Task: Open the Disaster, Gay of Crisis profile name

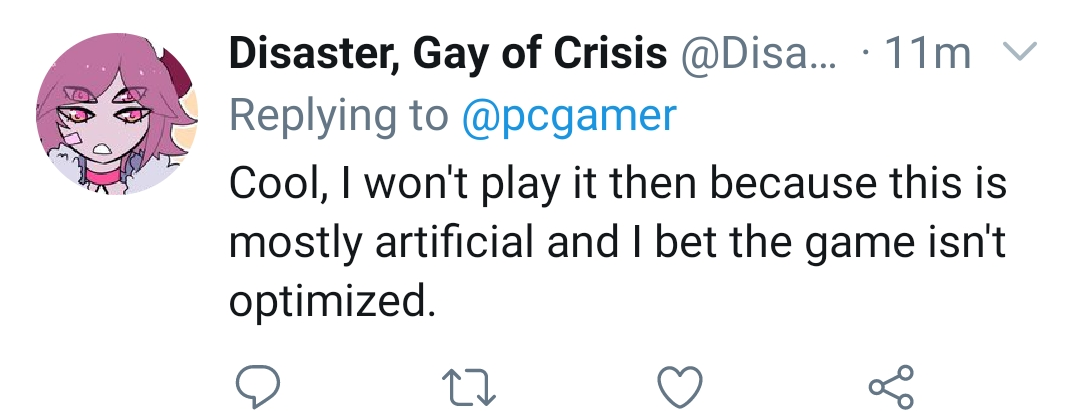Action: 448,56
